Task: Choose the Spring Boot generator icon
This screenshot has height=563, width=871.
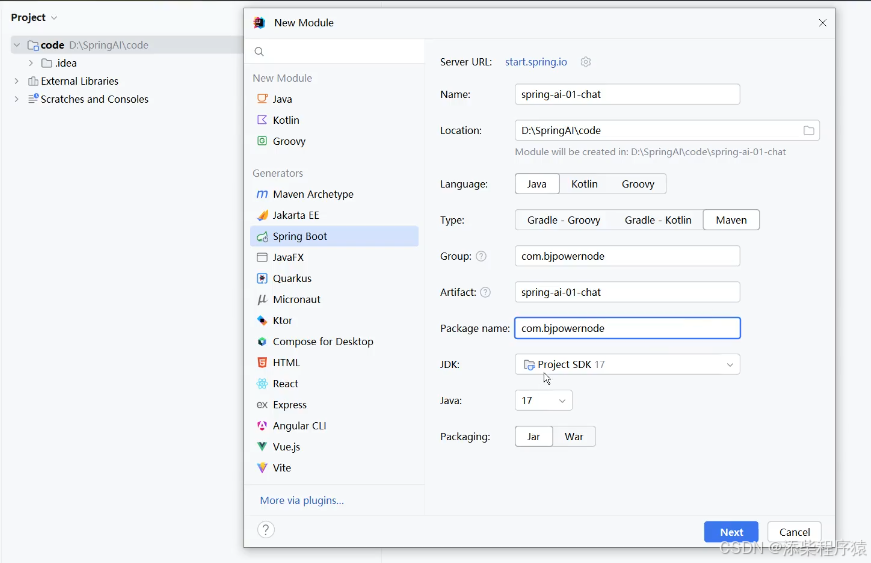Action: point(262,237)
